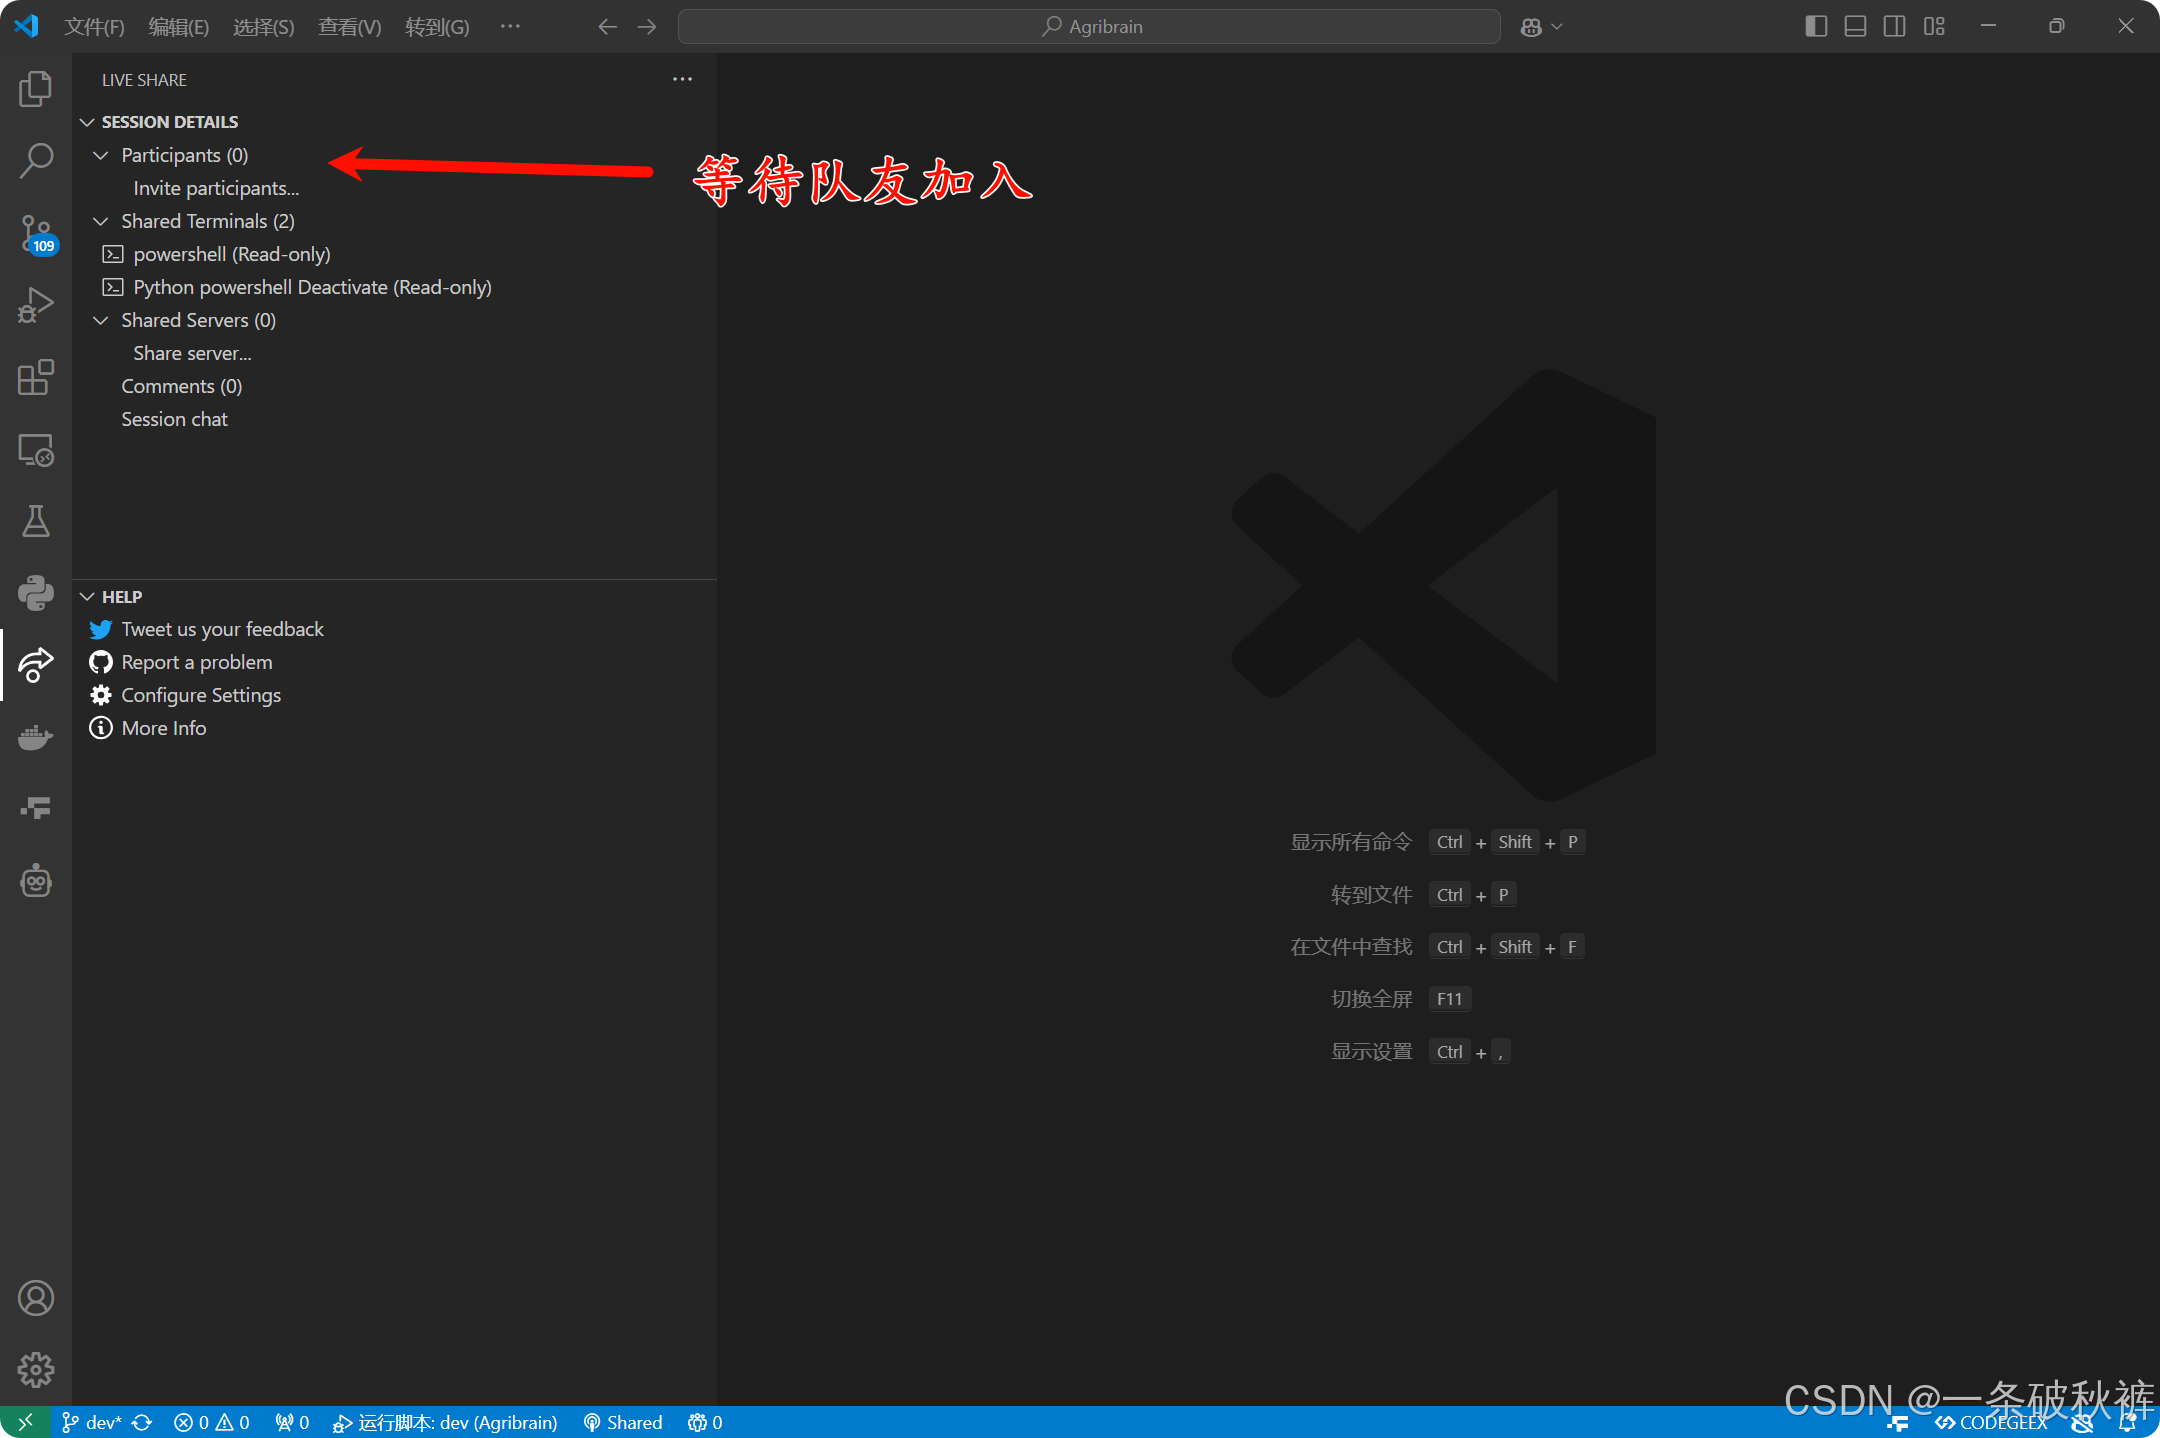Screen dimensions: 2160x1438
Task: Select Comments (0) item
Action: coord(181,386)
